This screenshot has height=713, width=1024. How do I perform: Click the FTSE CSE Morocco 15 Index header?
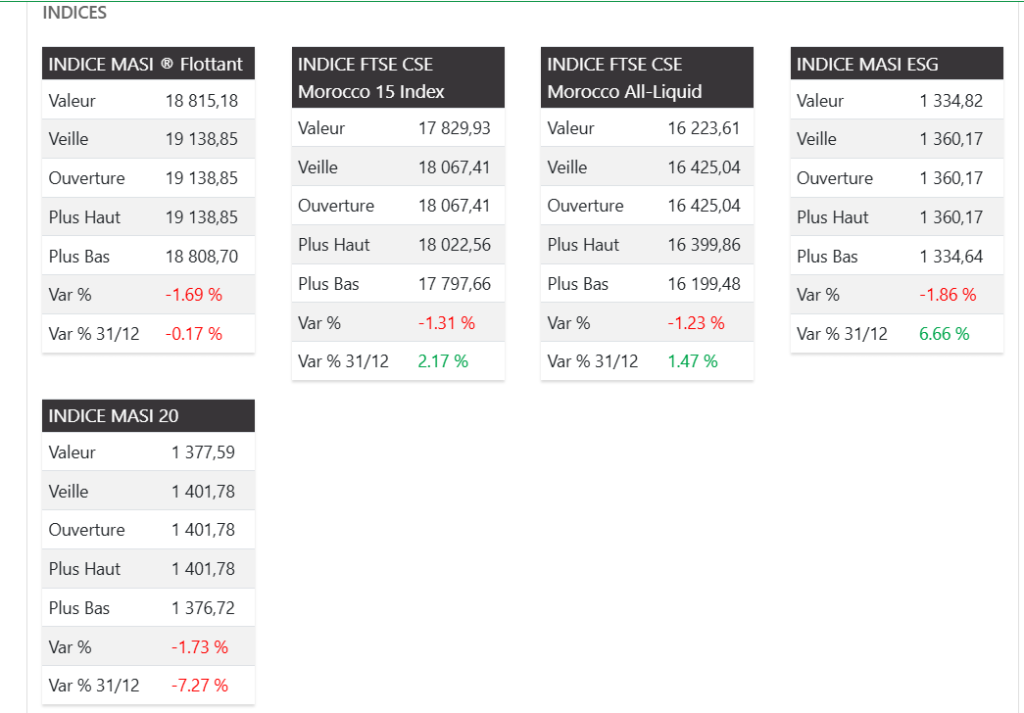tap(397, 78)
